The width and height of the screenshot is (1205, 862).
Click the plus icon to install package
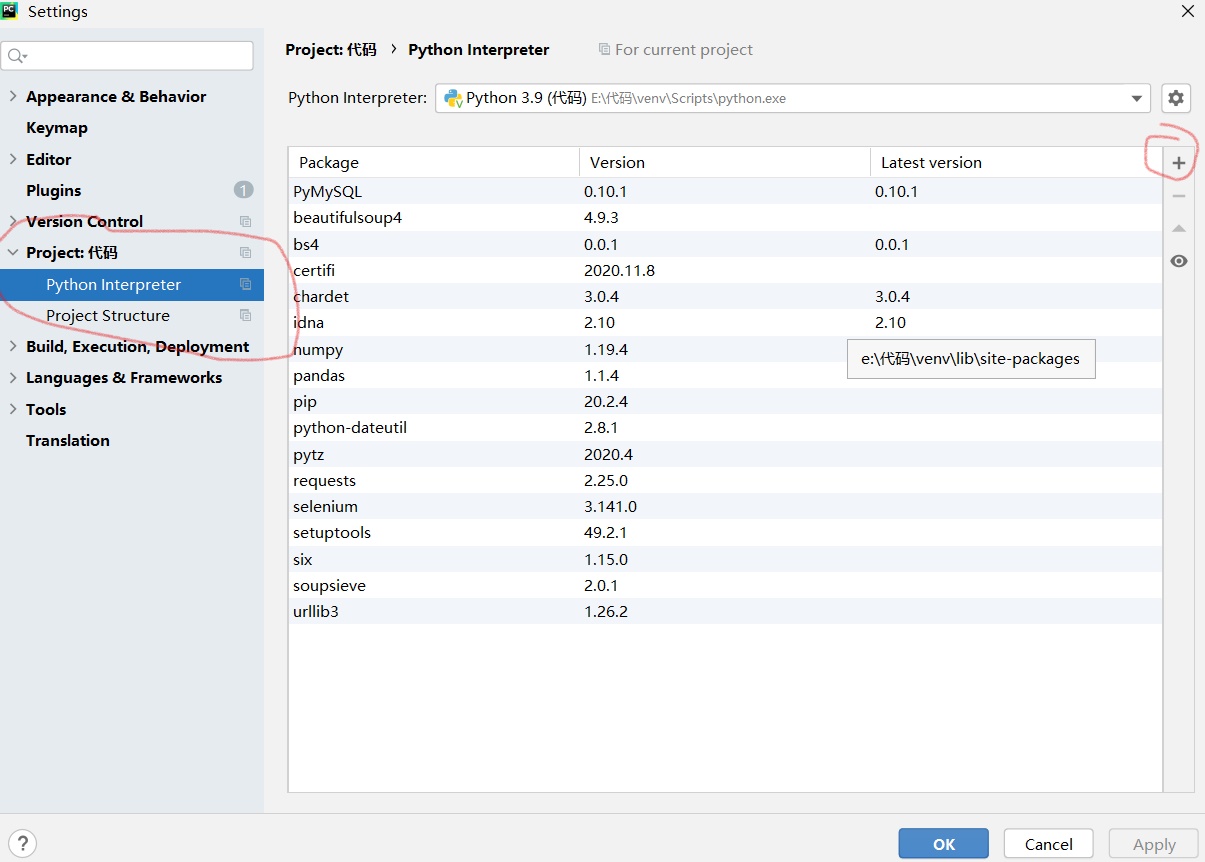click(x=1179, y=163)
